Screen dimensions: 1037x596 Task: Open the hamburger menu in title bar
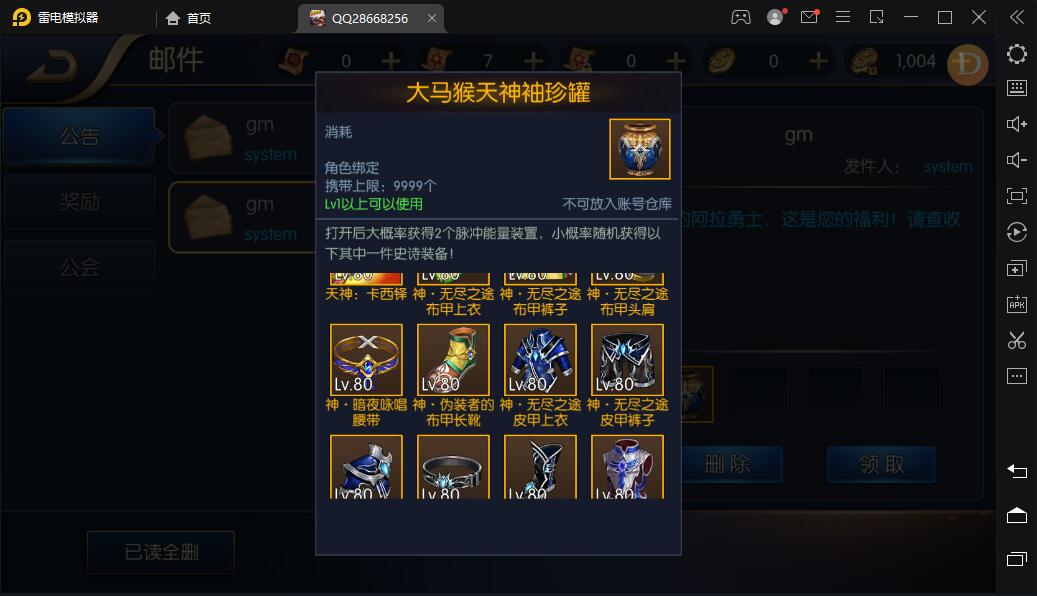tap(843, 17)
